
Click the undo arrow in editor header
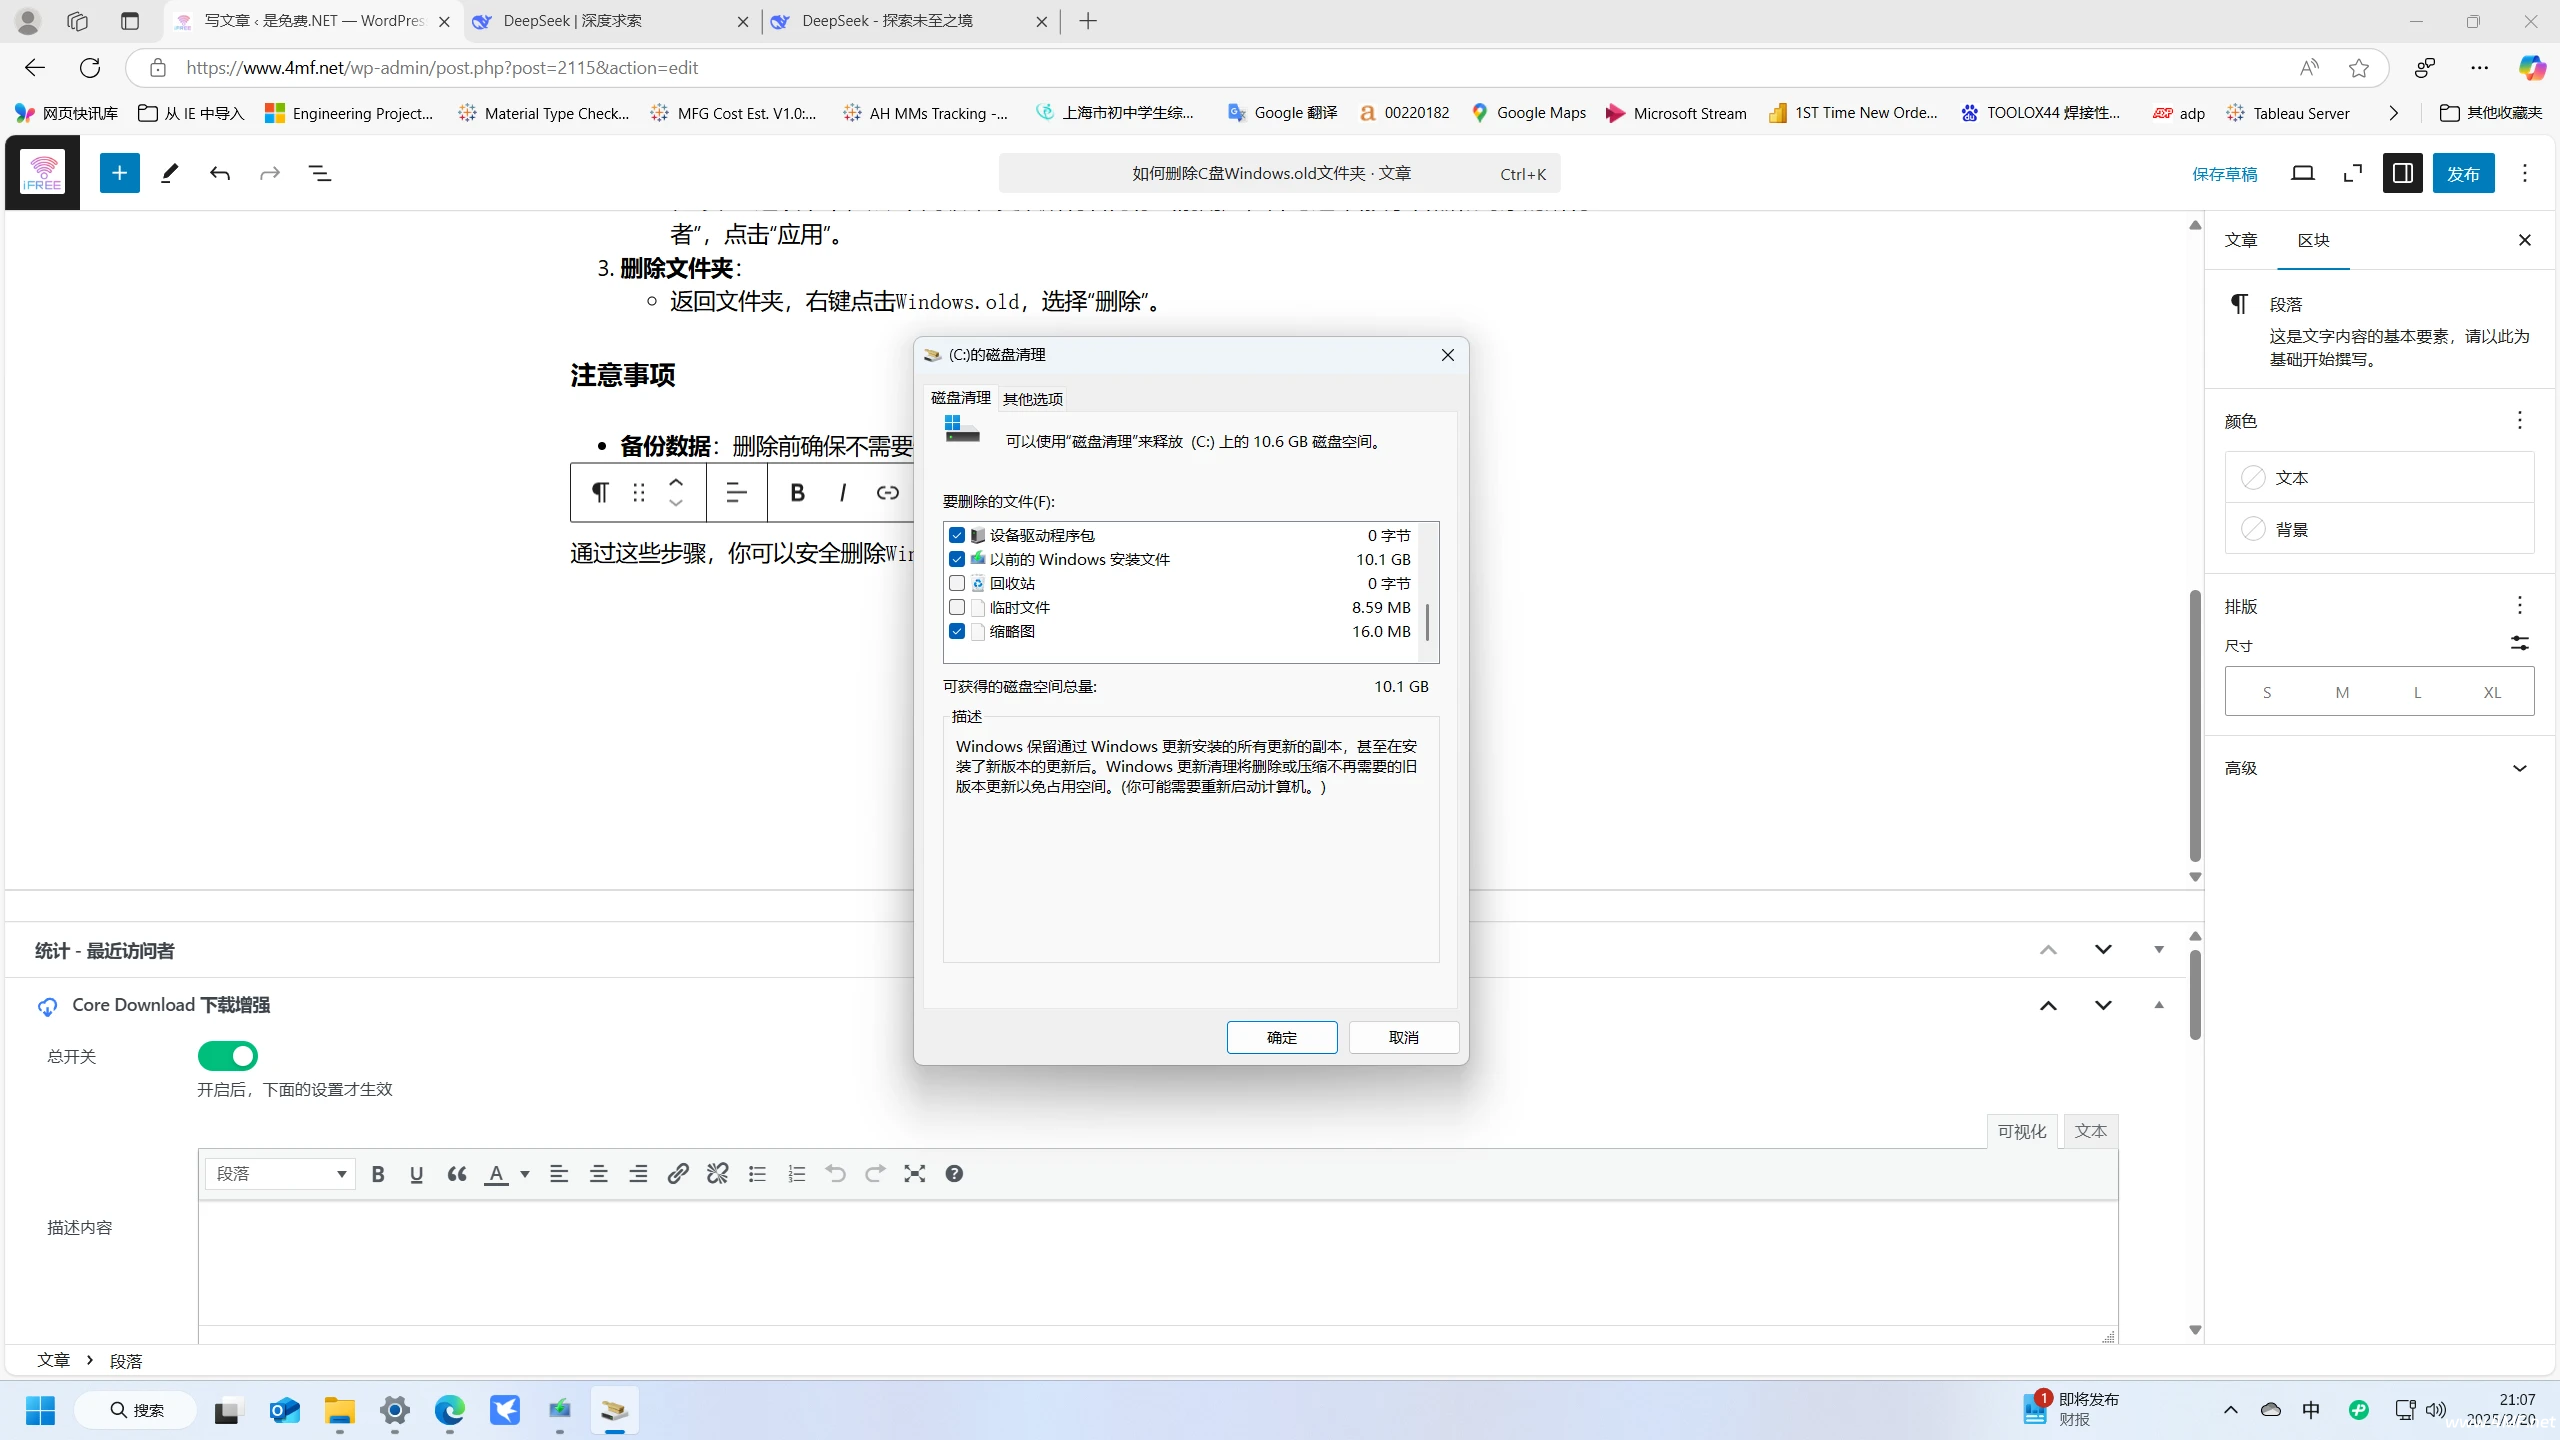coord(220,173)
